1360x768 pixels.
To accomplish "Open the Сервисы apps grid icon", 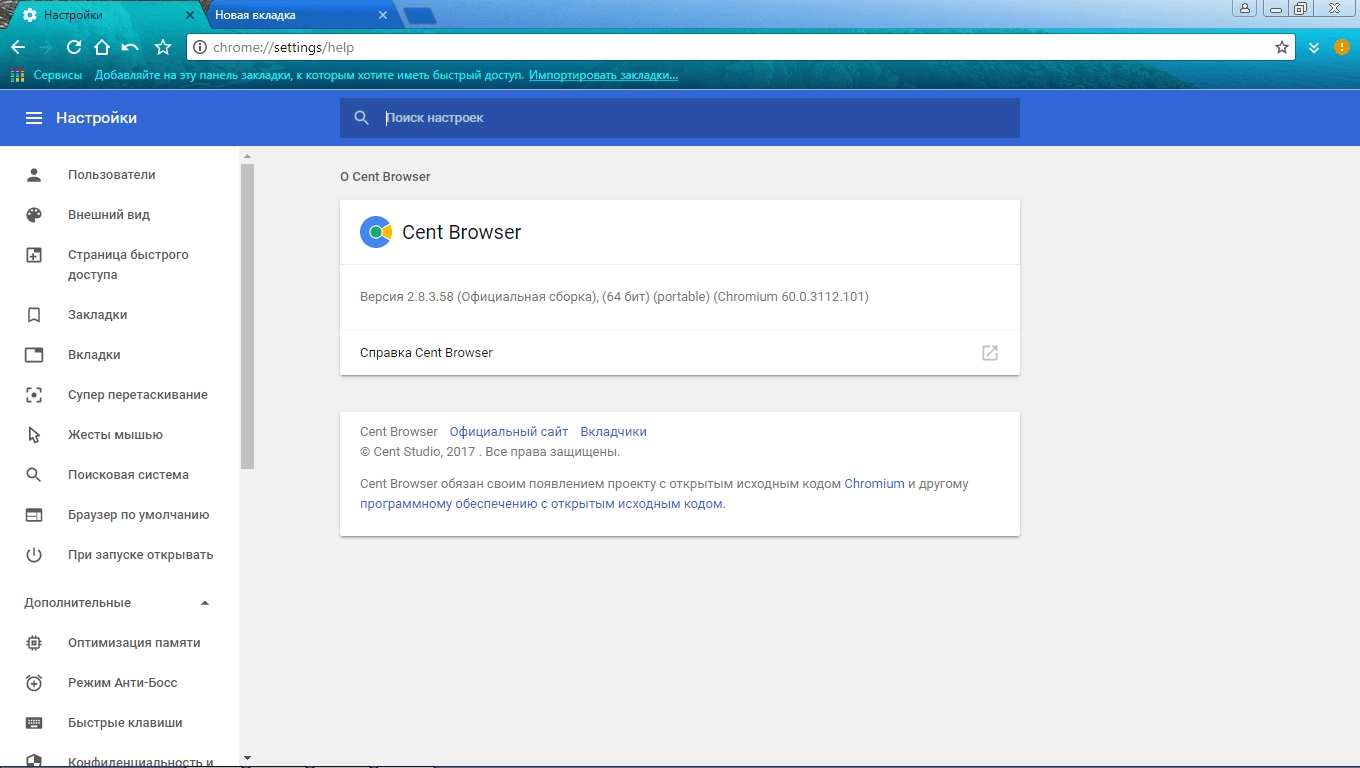I will tap(17, 75).
